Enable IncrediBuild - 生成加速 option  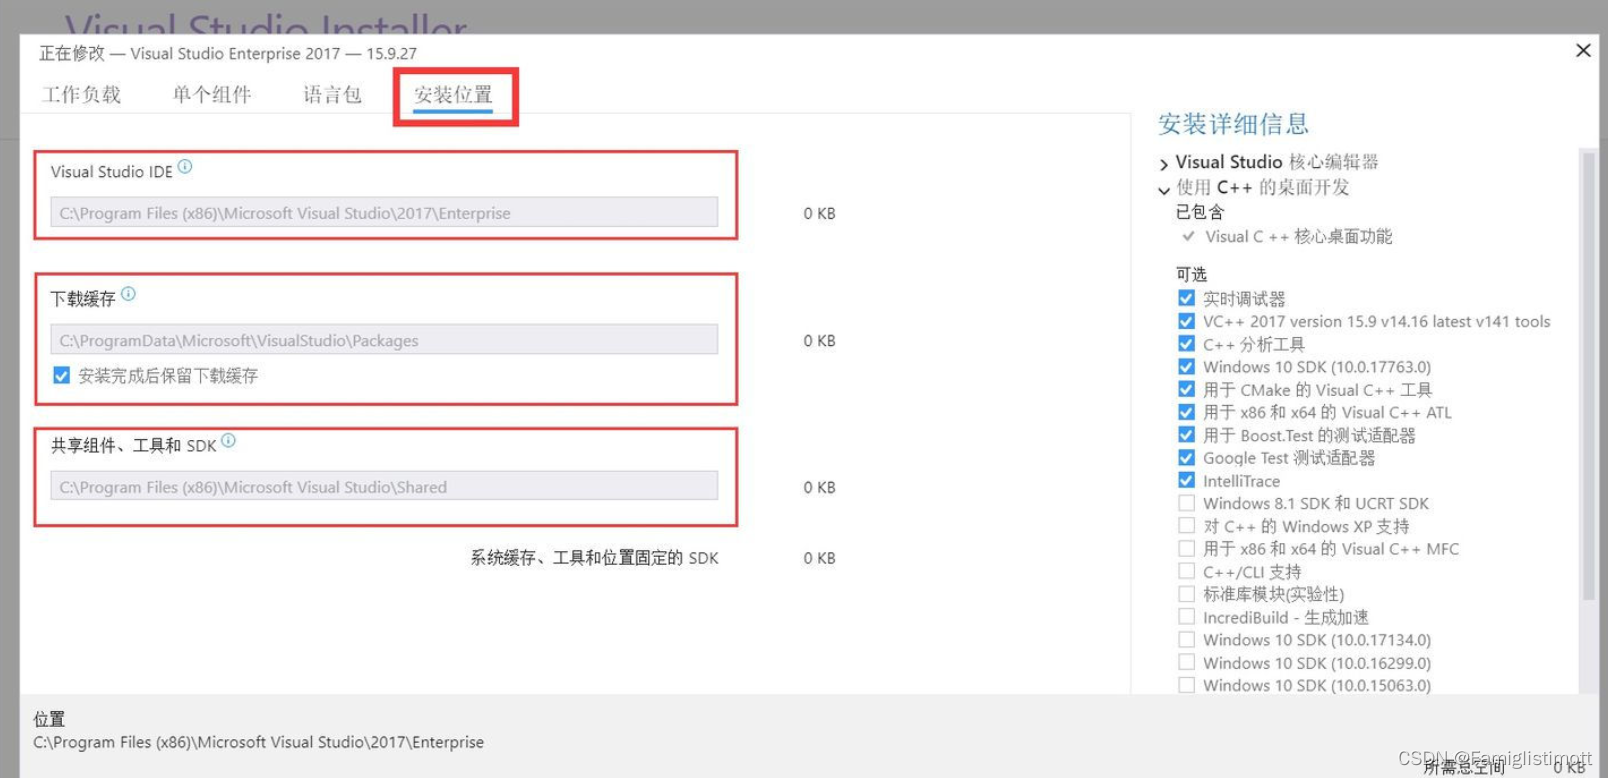click(x=1186, y=616)
